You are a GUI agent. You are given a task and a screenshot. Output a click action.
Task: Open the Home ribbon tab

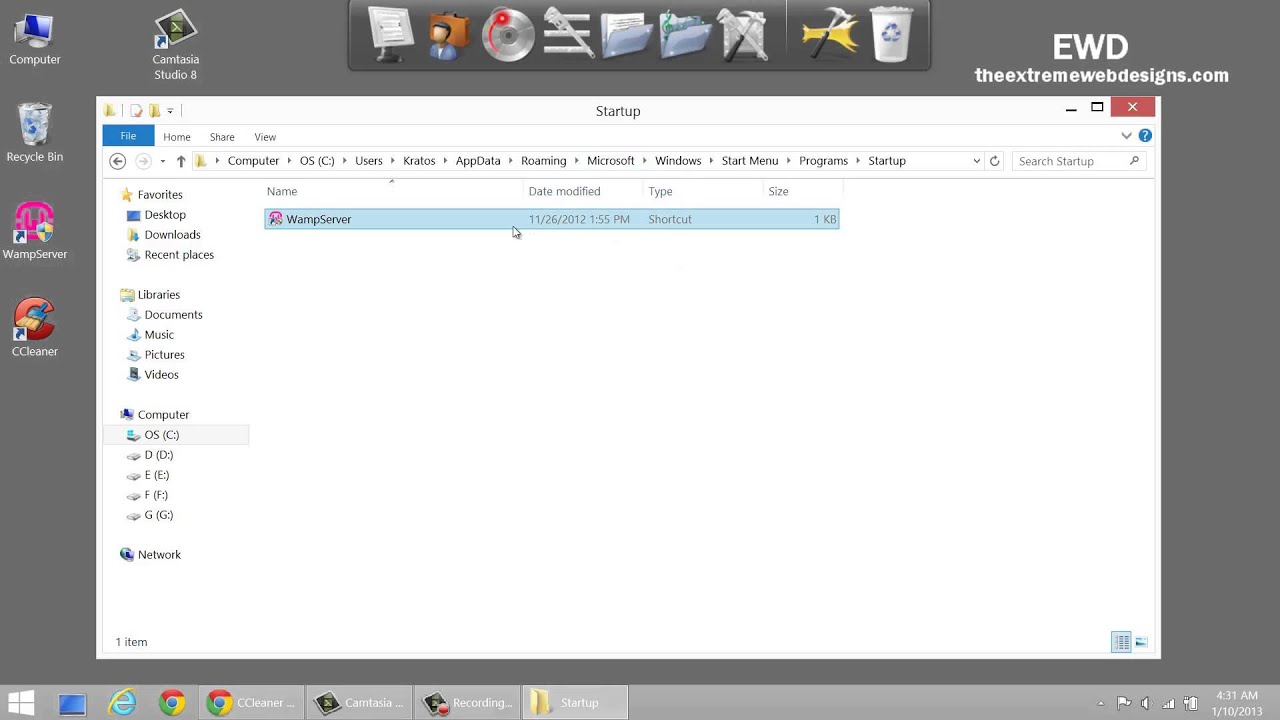coord(177,137)
